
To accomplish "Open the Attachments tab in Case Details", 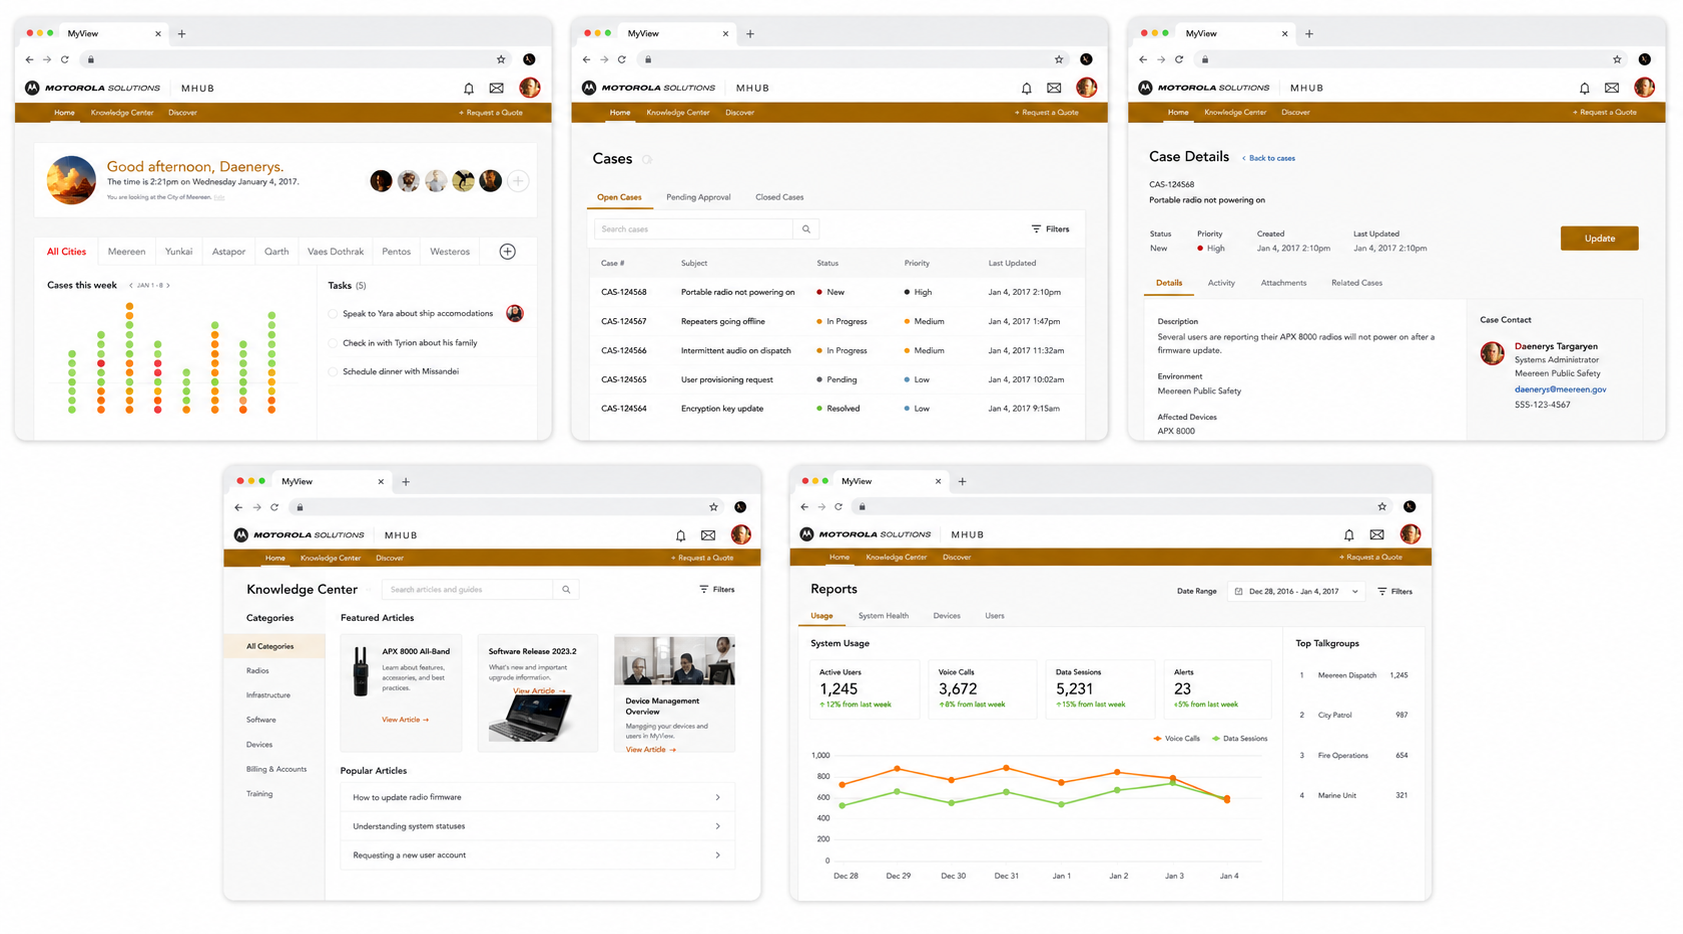I will (x=1283, y=283).
